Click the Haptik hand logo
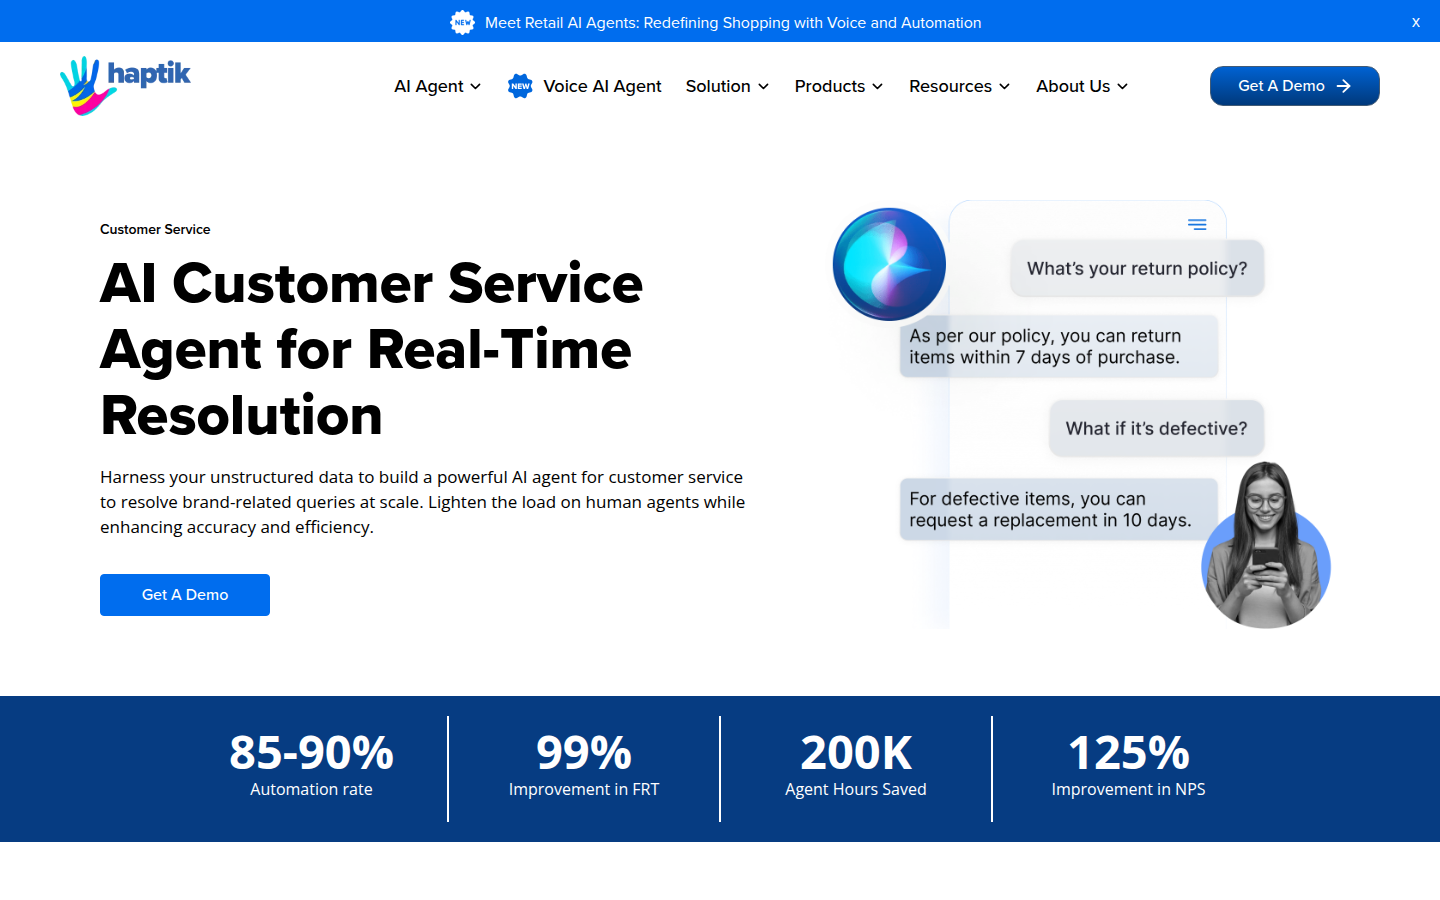The image size is (1440, 900). coord(82,85)
